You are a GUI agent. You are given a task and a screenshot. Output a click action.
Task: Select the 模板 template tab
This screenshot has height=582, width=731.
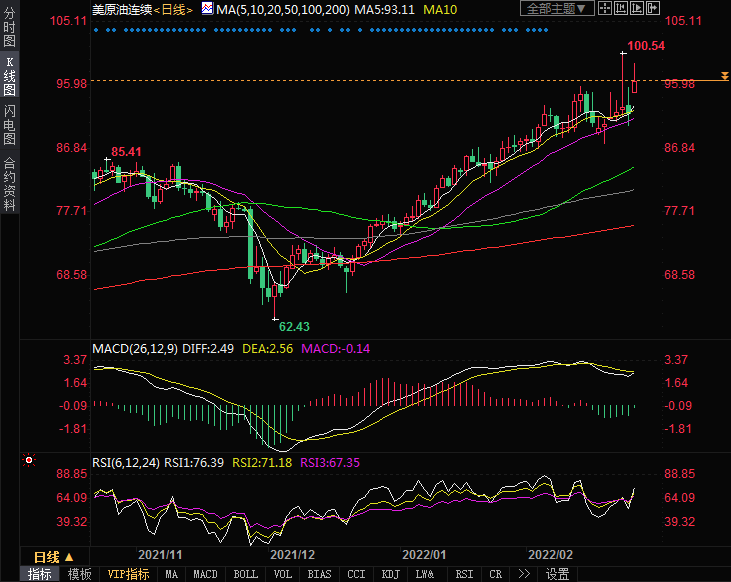coord(80,574)
